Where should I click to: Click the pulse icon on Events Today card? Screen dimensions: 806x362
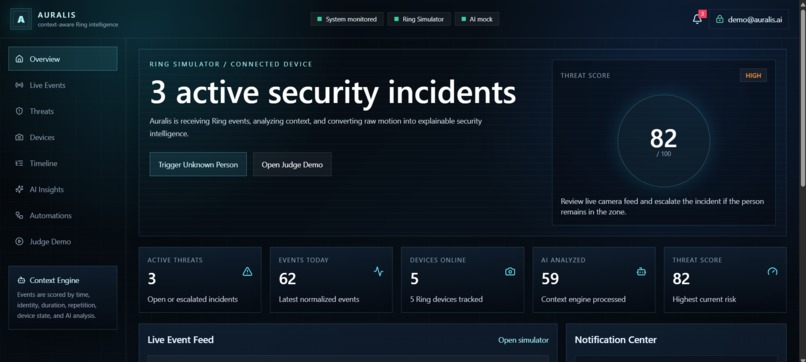(379, 272)
